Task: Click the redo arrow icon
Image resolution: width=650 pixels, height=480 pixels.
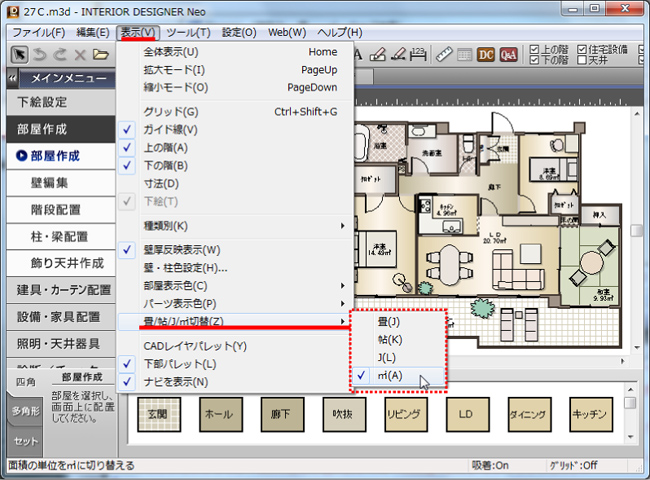Action: (x=61, y=54)
